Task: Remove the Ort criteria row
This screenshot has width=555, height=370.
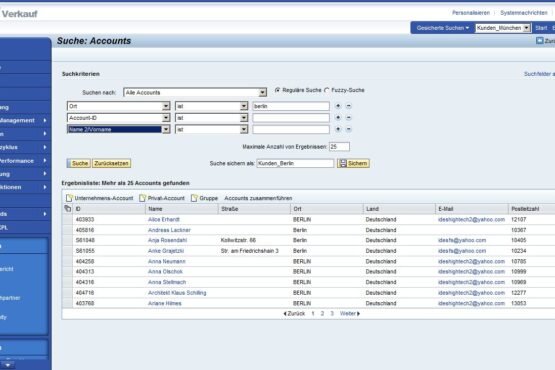Action: pos(349,106)
